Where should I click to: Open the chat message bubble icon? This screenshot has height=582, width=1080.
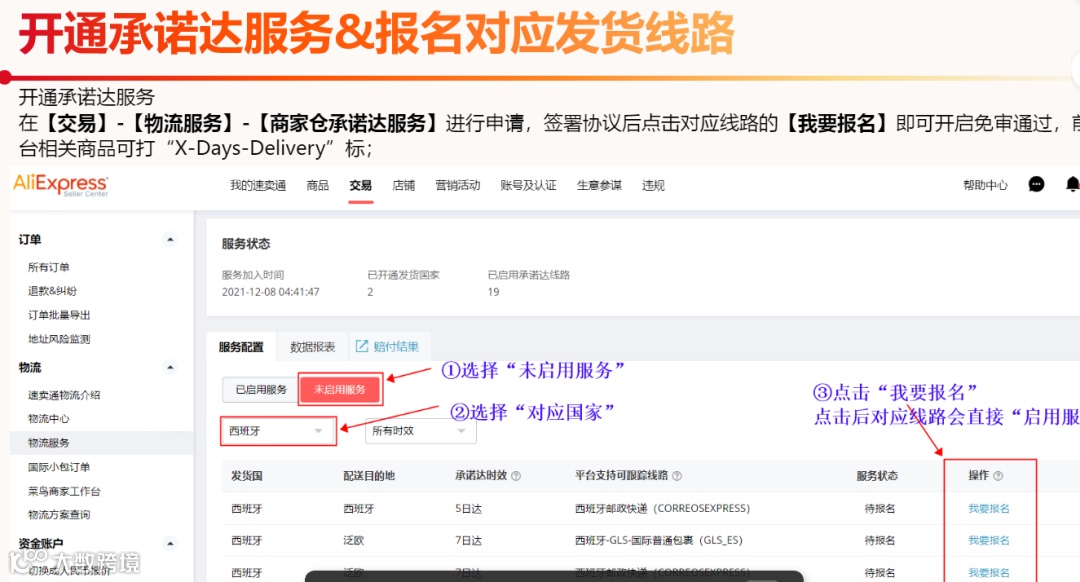pos(1035,186)
